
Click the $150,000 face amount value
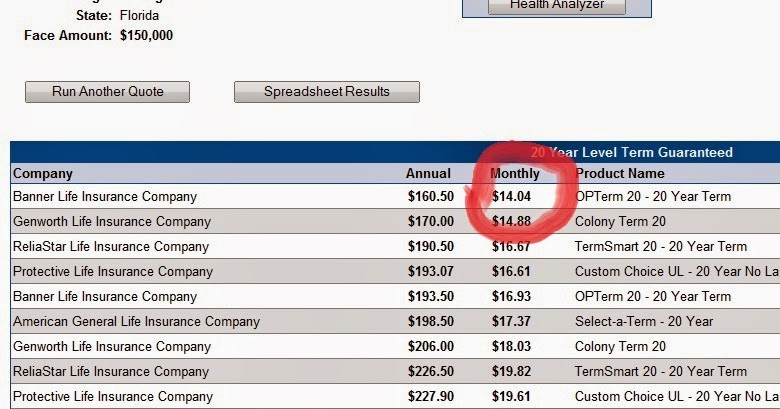[146, 35]
